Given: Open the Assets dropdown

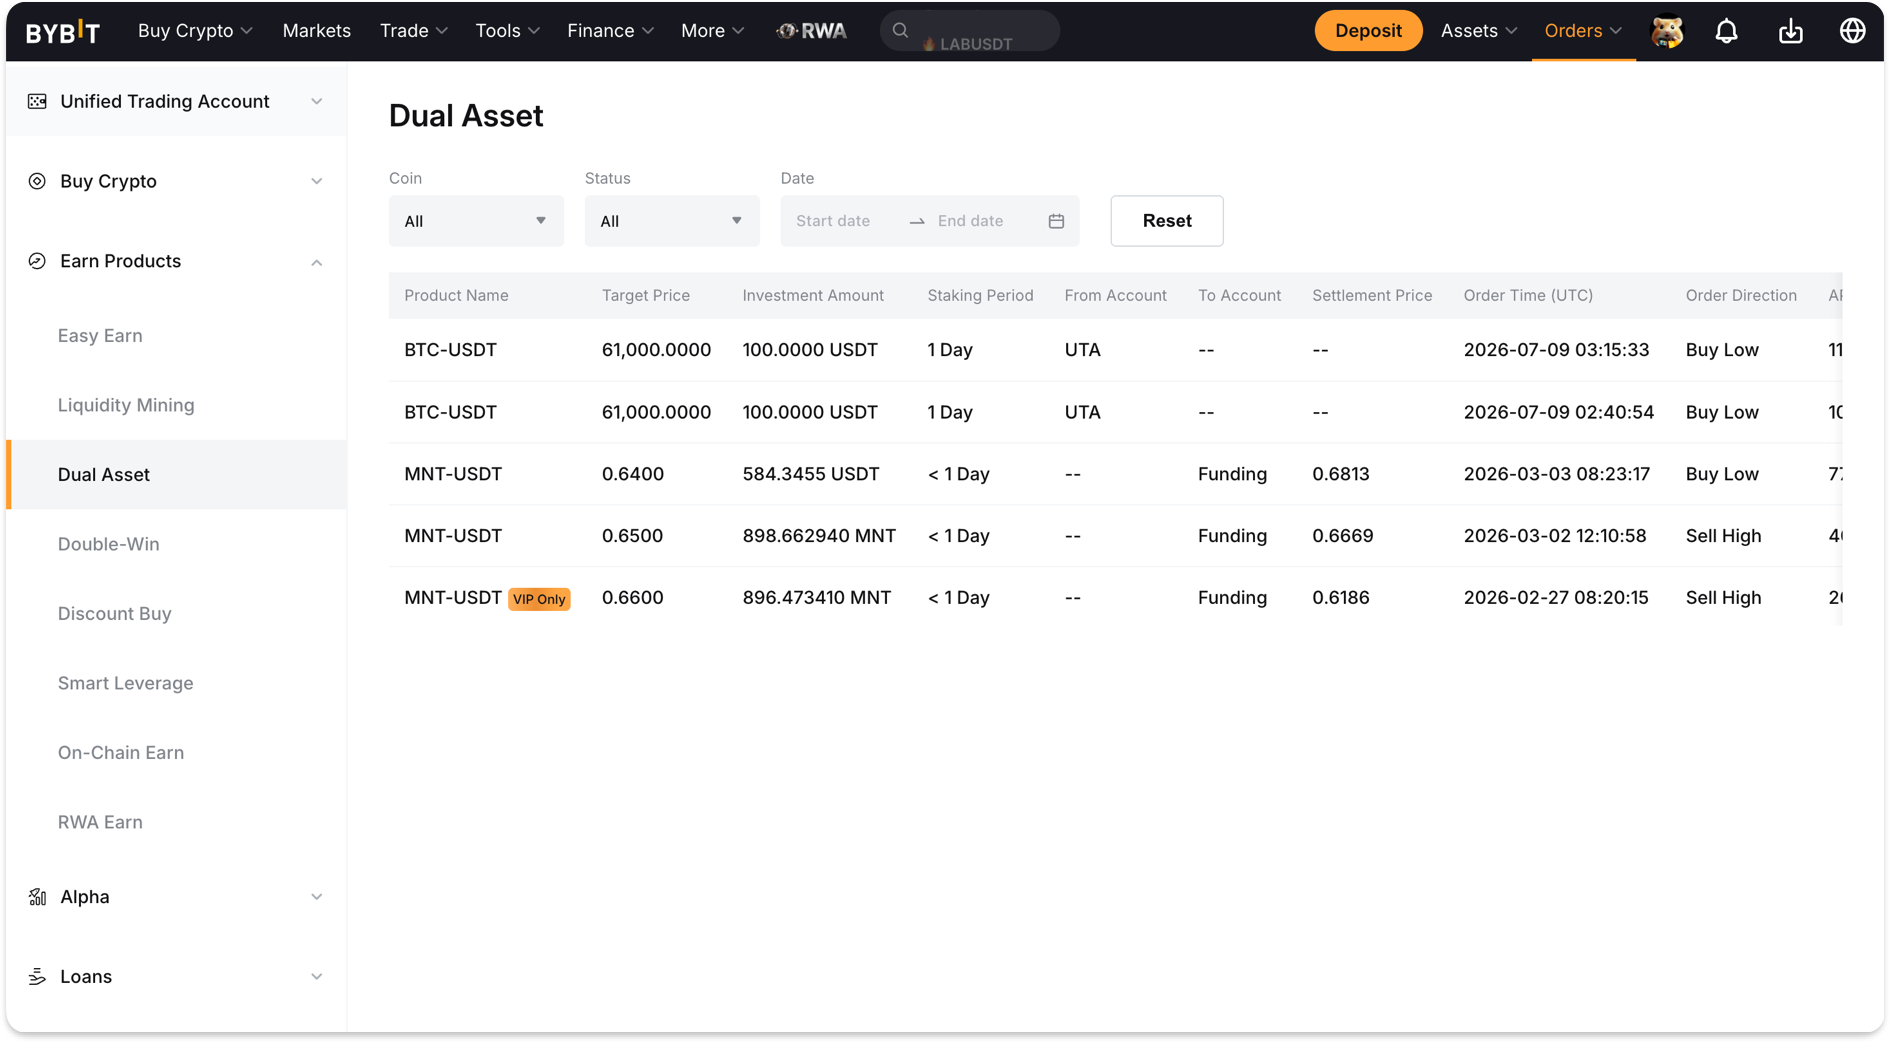Looking at the screenshot, I should [1478, 31].
